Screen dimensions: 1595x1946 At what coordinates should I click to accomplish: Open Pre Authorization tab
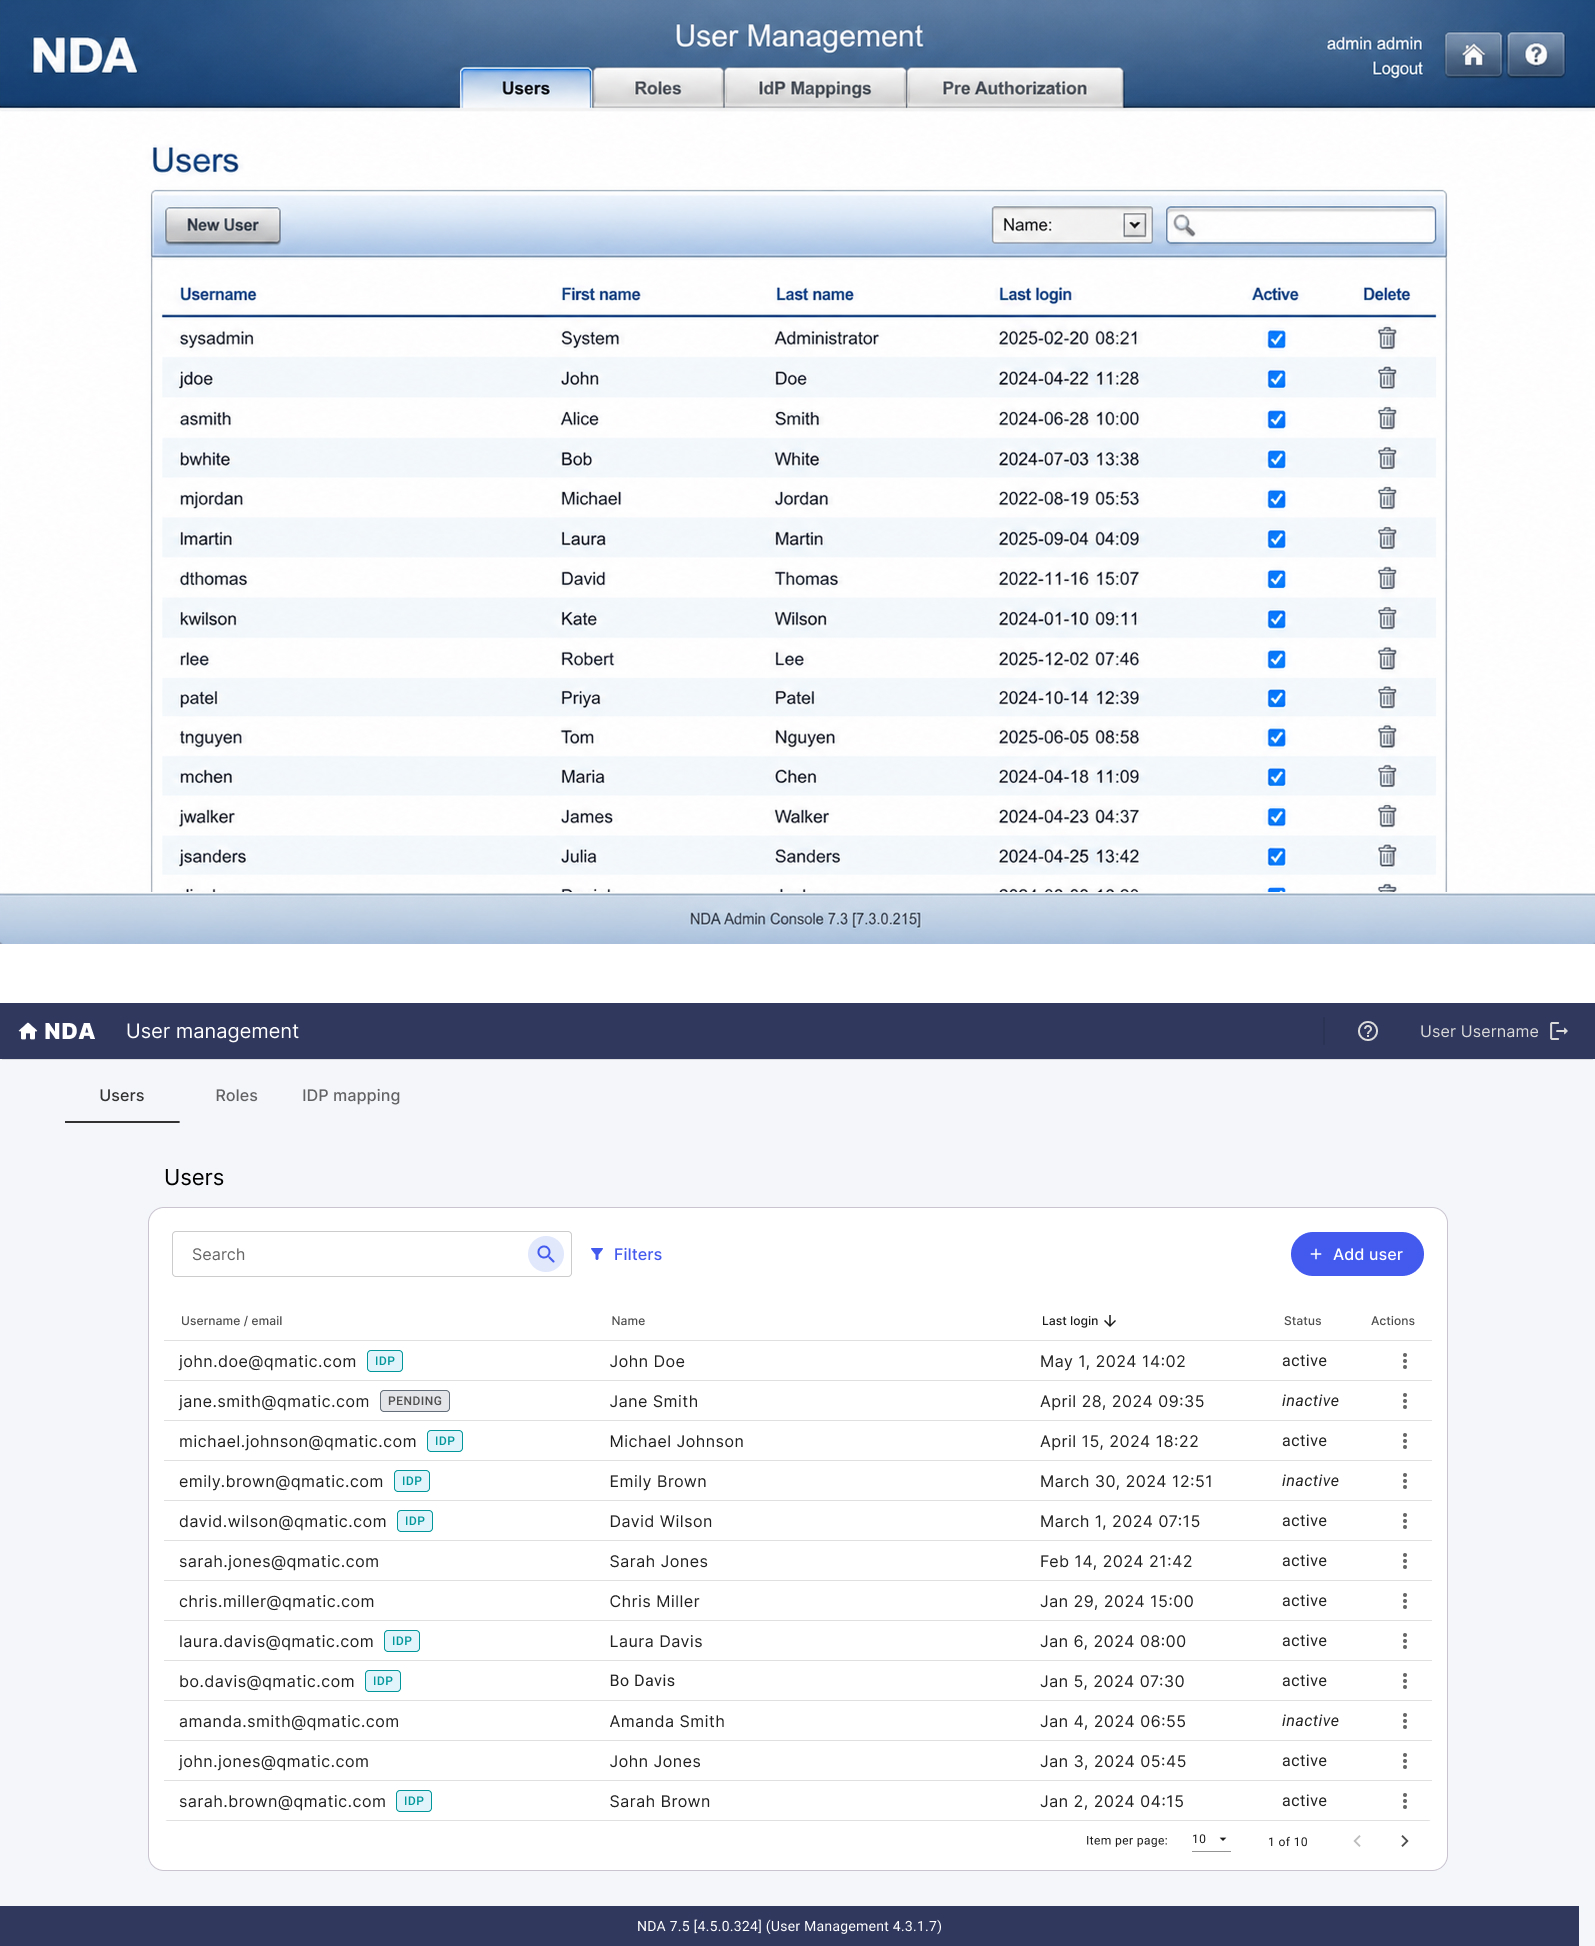click(1015, 88)
